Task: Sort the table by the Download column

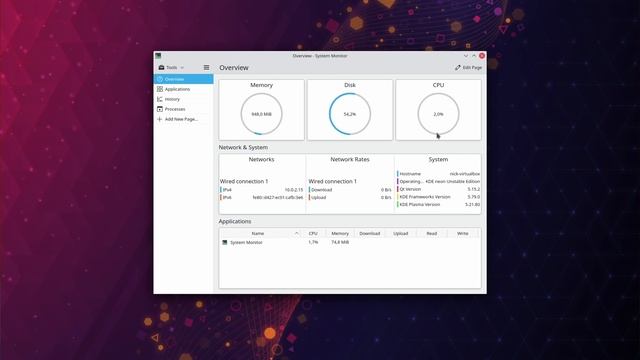Action: coord(369,233)
